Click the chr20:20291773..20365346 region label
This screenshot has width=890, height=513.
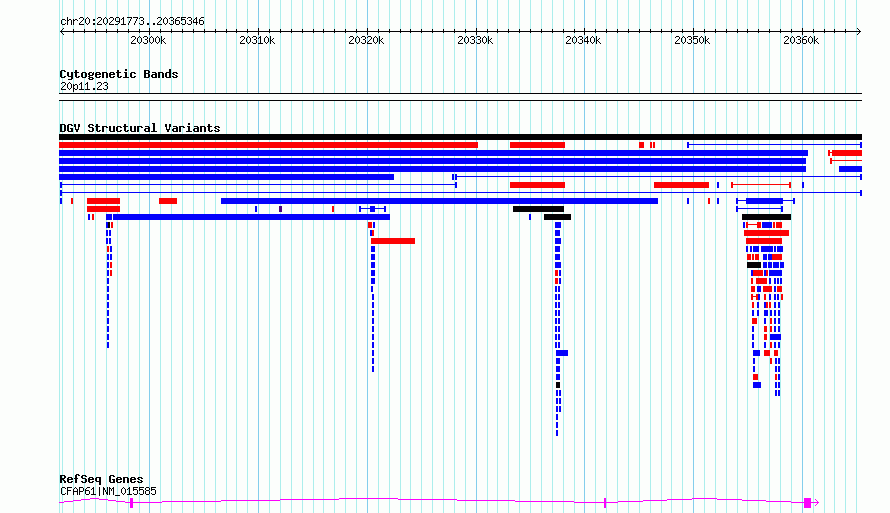(x=132, y=22)
